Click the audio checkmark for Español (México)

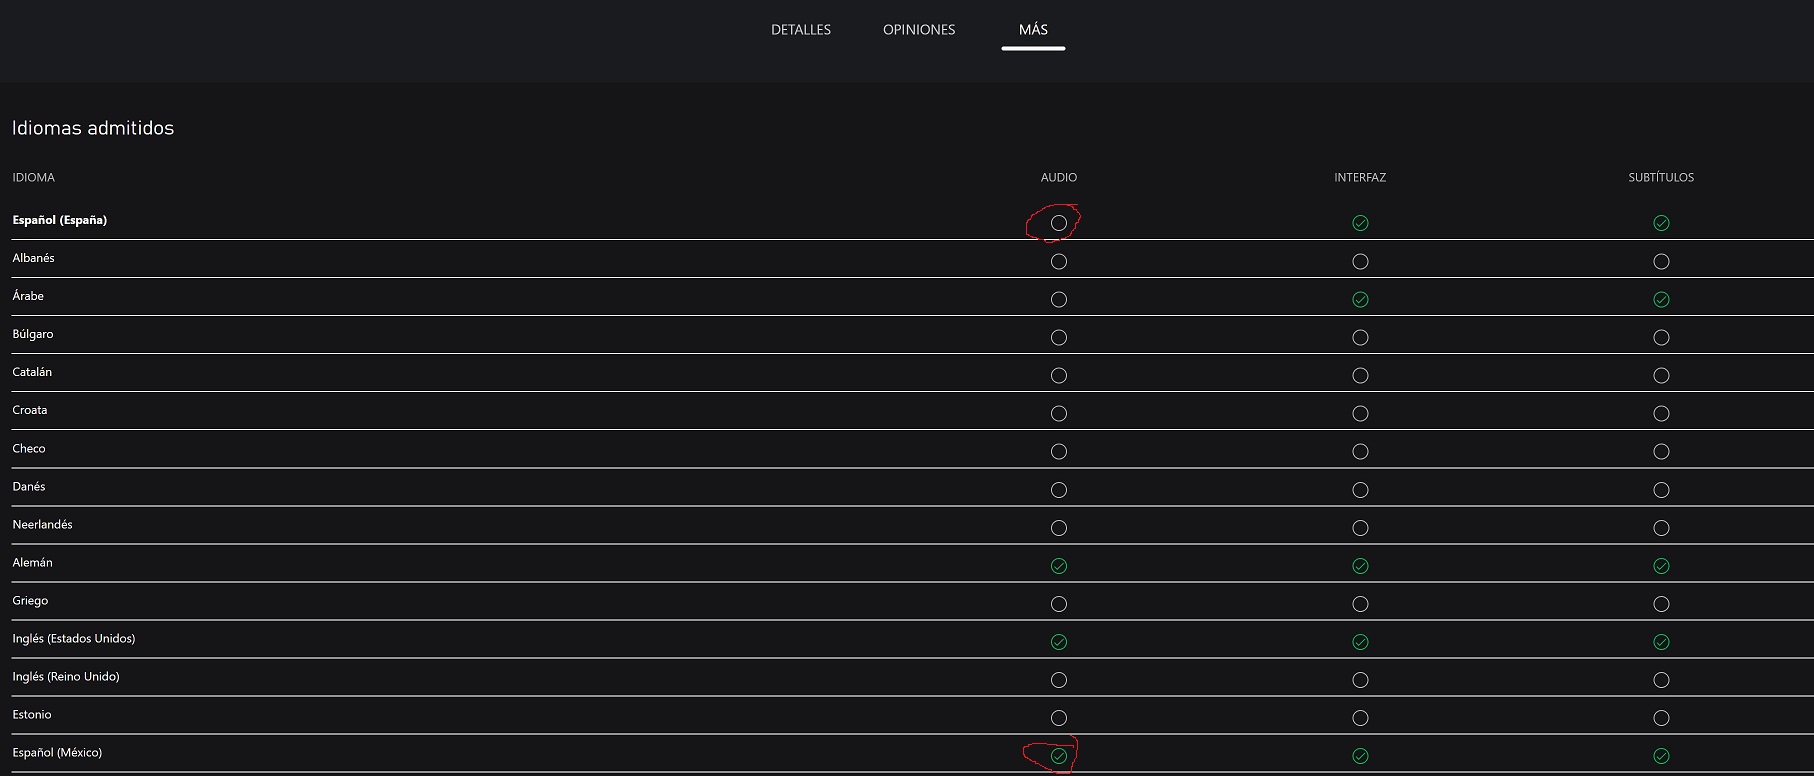(1059, 756)
